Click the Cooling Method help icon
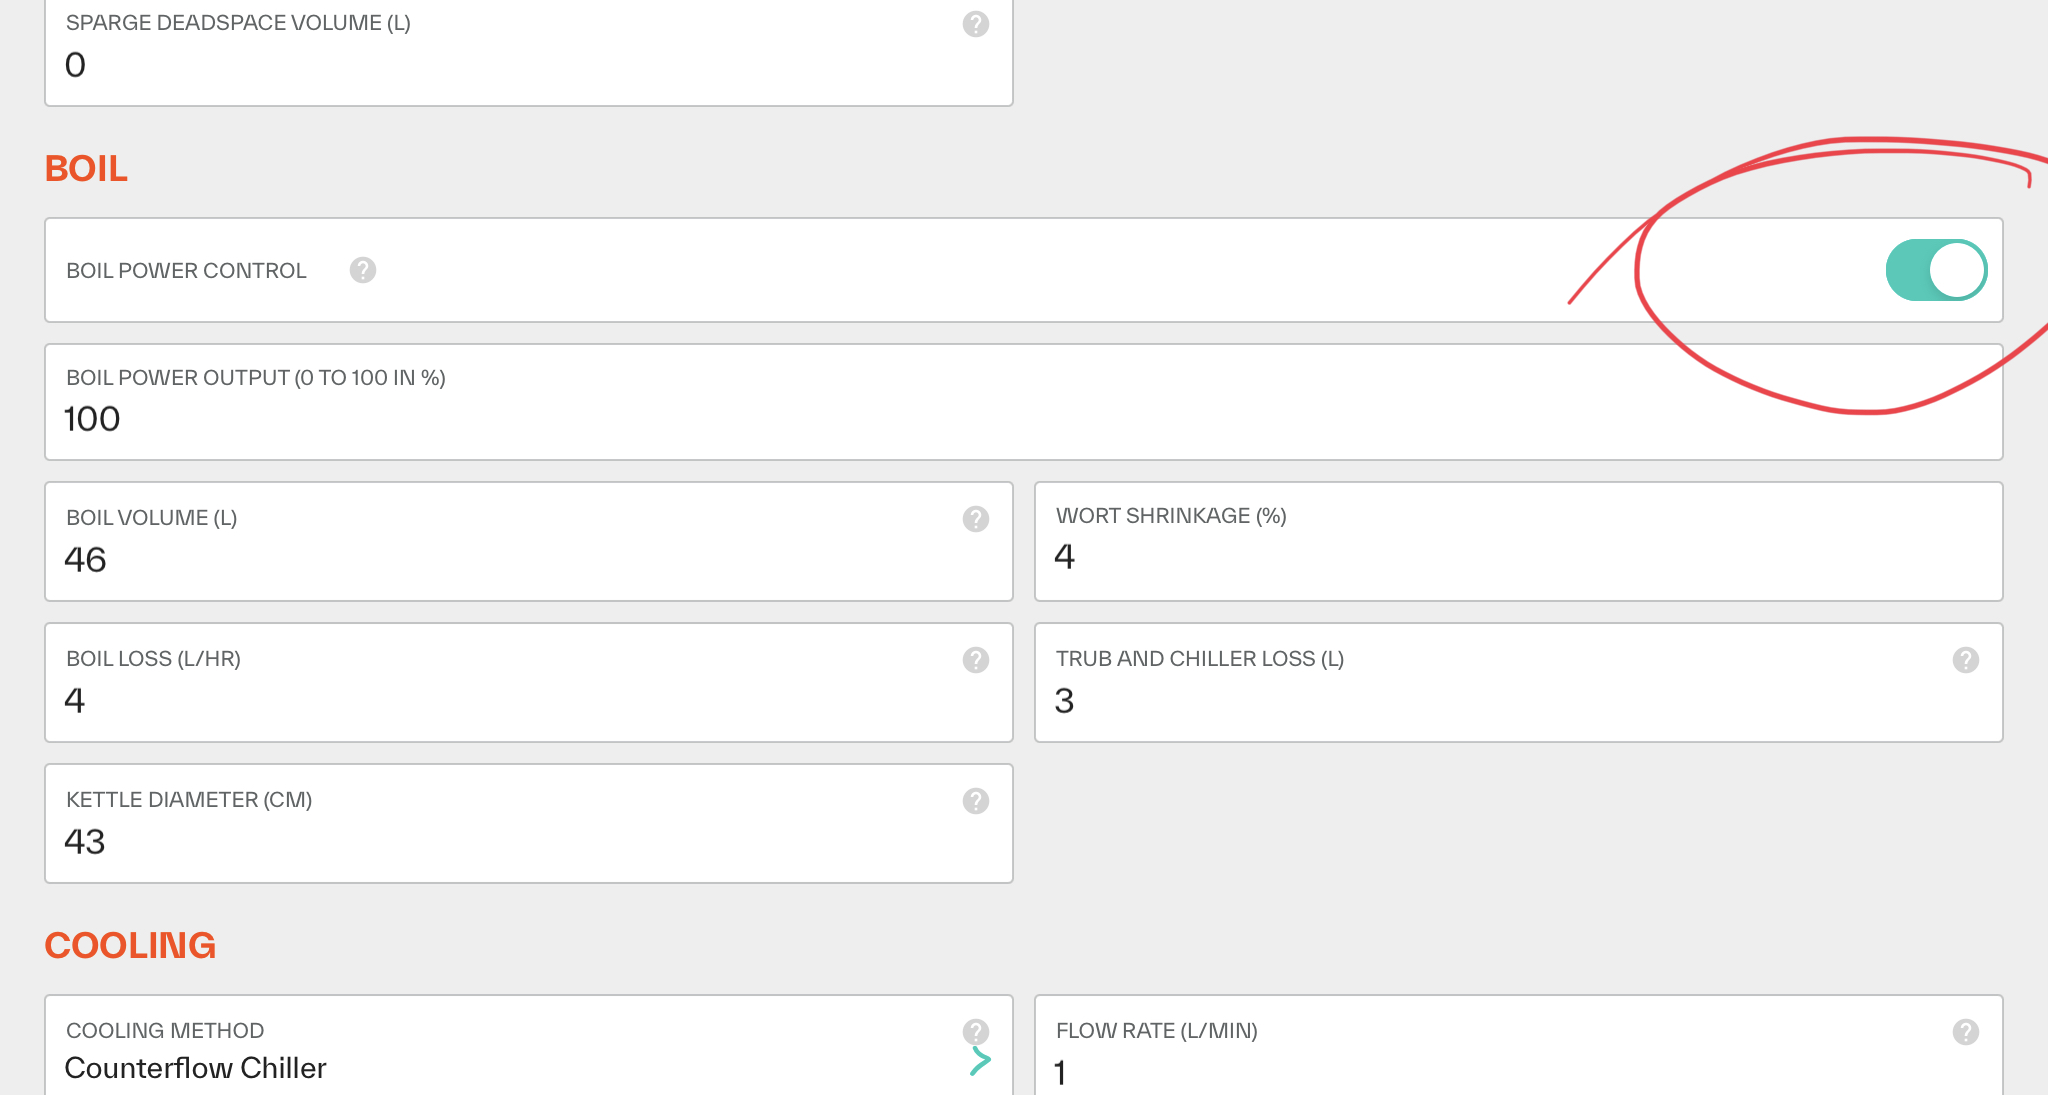This screenshot has width=2048, height=1095. (975, 1031)
